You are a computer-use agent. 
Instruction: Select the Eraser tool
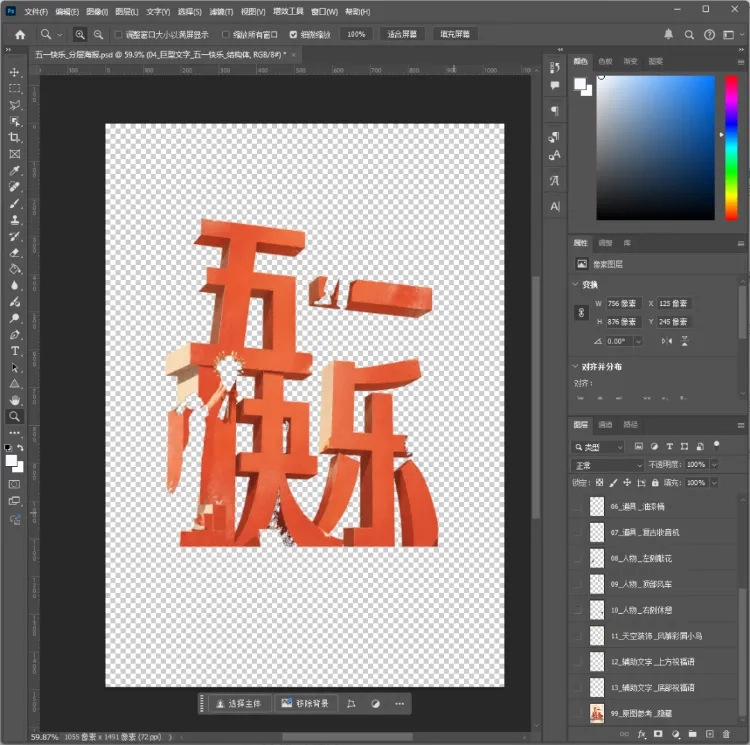14,253
